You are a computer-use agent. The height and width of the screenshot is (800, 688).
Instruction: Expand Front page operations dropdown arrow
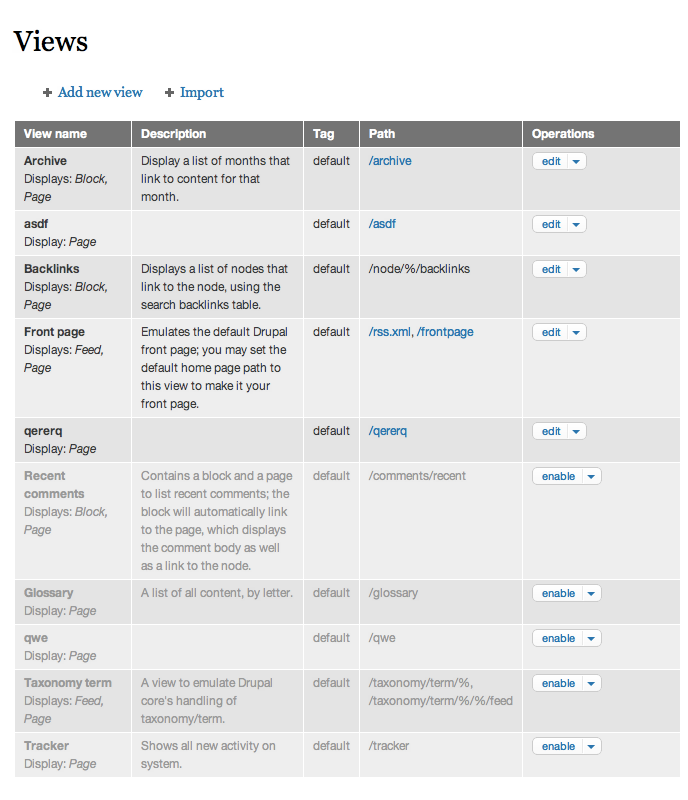point(576,333)
